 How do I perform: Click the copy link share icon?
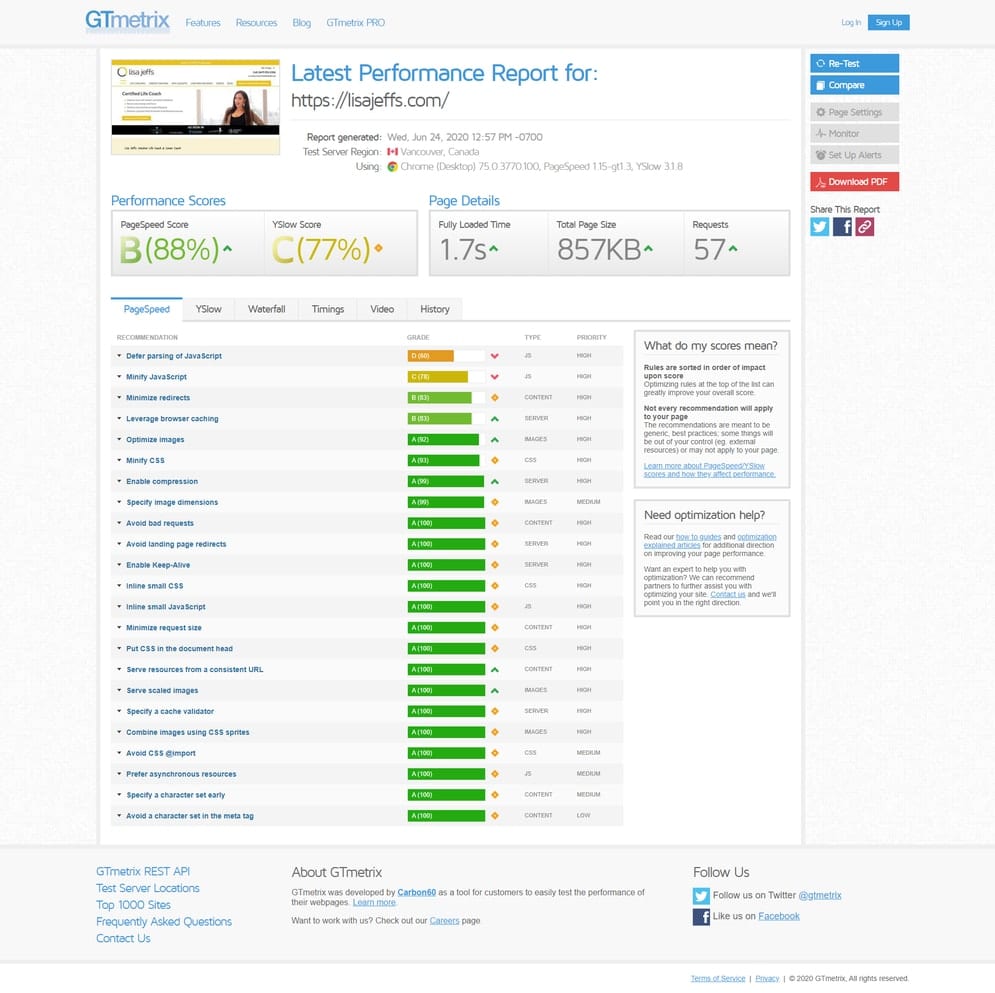tap(865, 227)
